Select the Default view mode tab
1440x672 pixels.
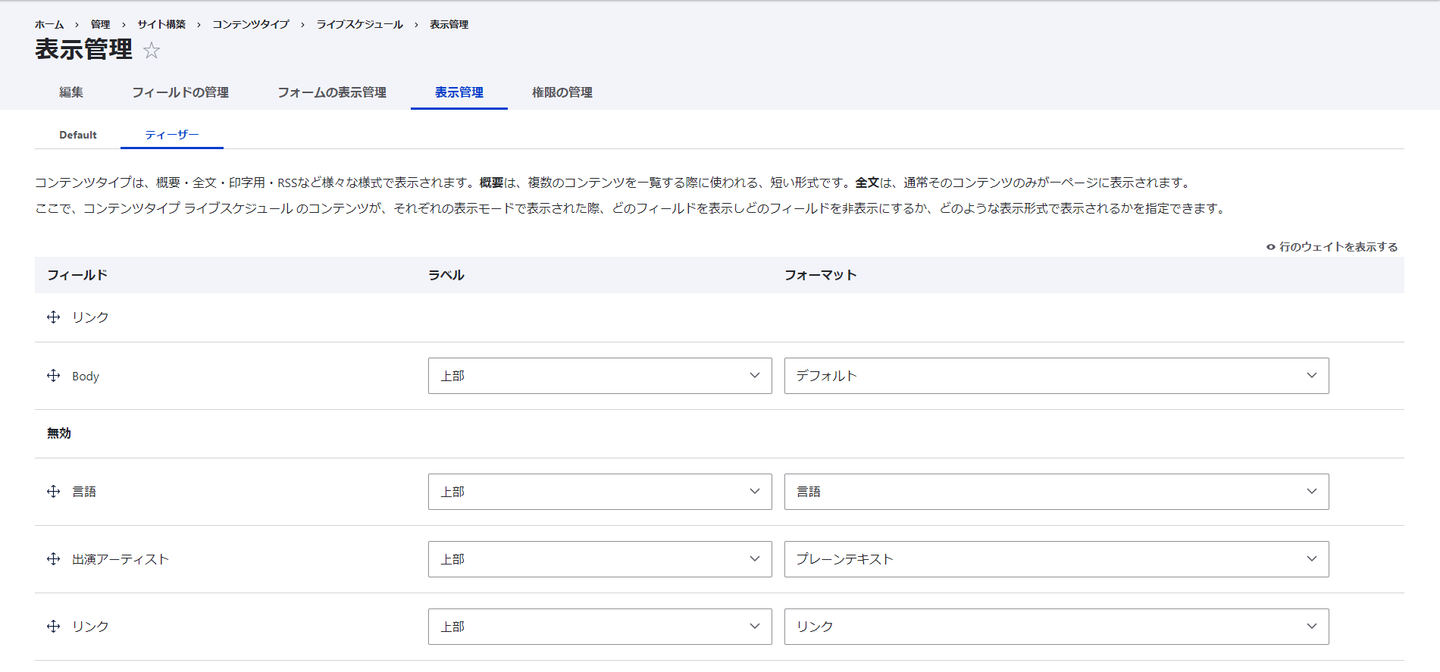(78, 135)
